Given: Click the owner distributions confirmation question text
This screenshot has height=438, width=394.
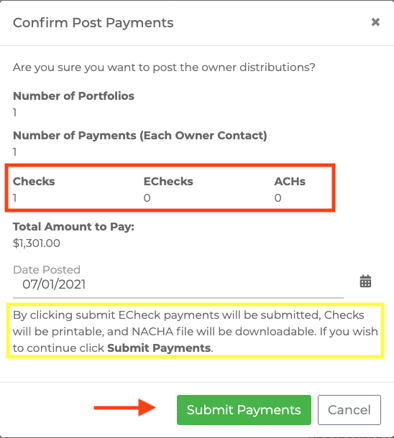Looking at the screenshot, I should click(164, 67).
